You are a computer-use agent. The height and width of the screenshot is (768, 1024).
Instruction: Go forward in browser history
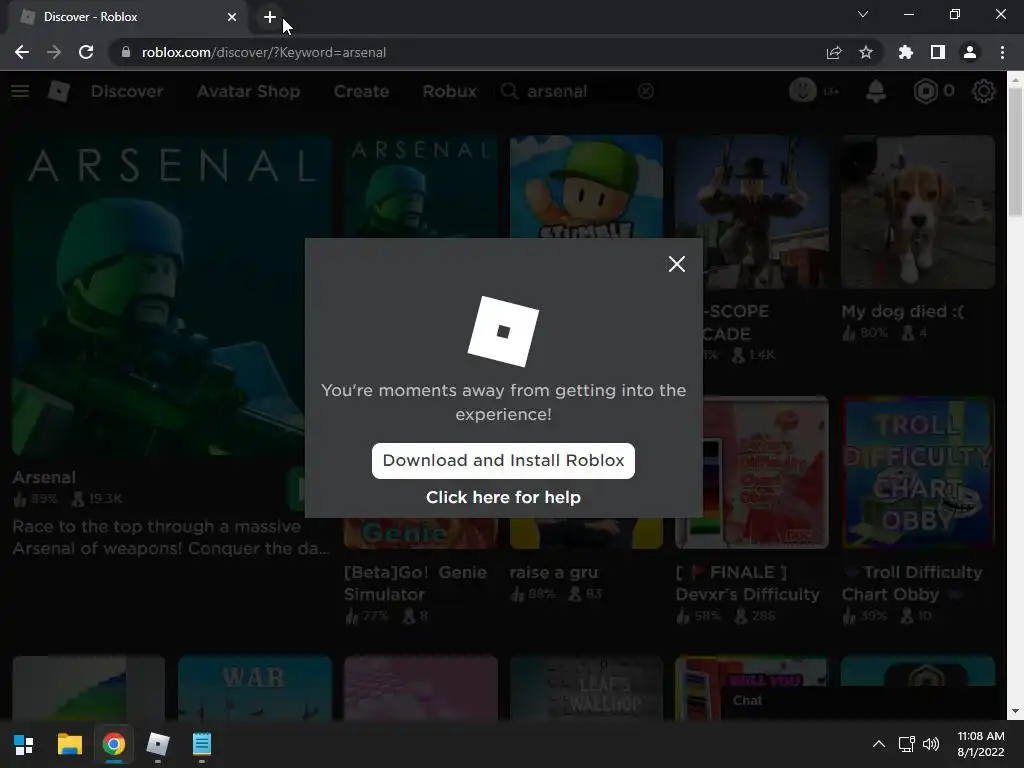(x=54, y=52)
